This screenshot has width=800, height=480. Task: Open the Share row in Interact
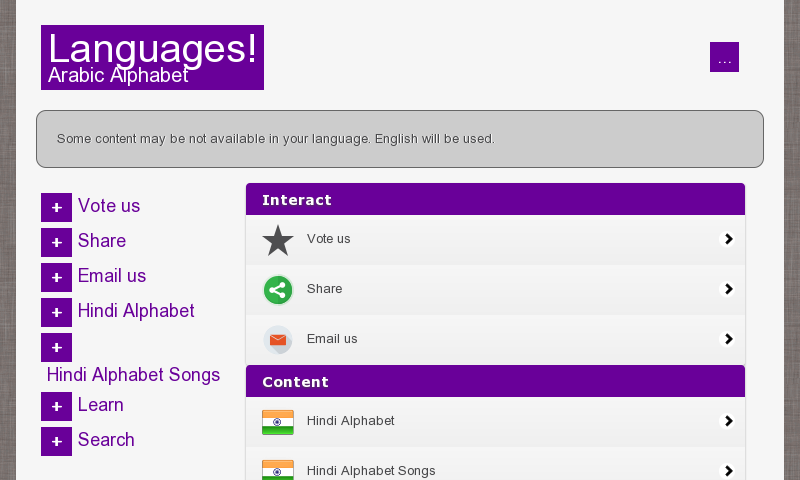click(495, 289)
